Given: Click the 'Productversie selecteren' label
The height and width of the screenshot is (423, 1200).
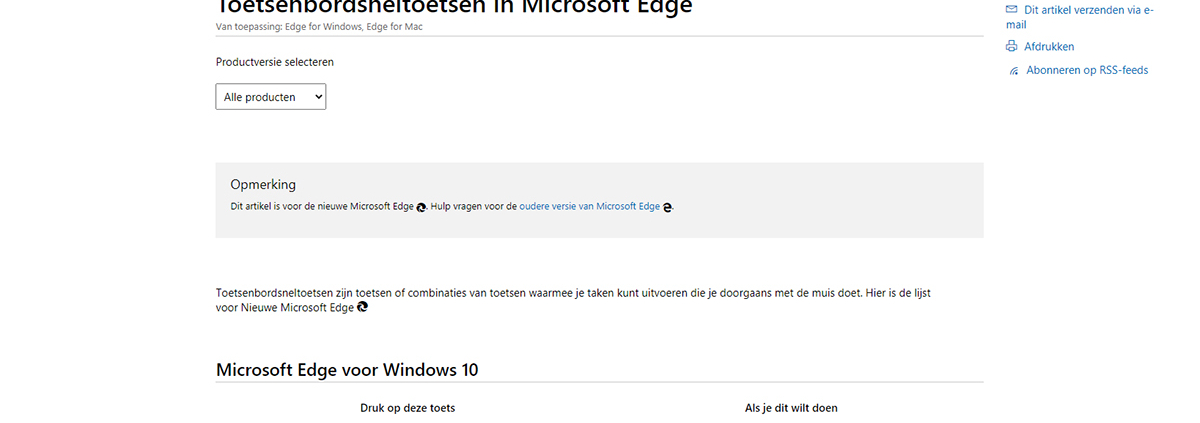Looking at the screenshot, I should coord(275,62).
